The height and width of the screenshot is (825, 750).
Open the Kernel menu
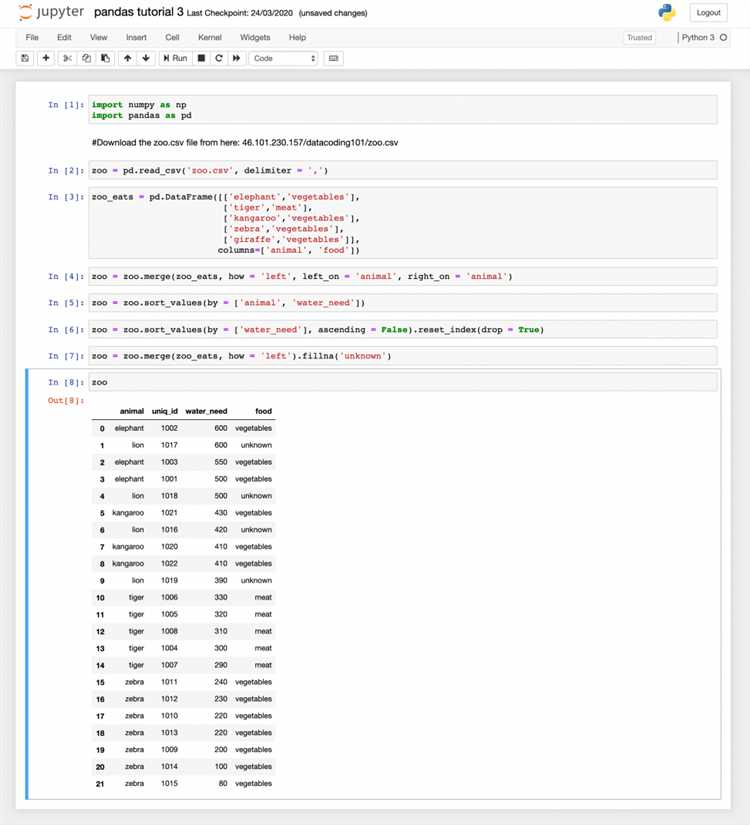coord(210,37)
